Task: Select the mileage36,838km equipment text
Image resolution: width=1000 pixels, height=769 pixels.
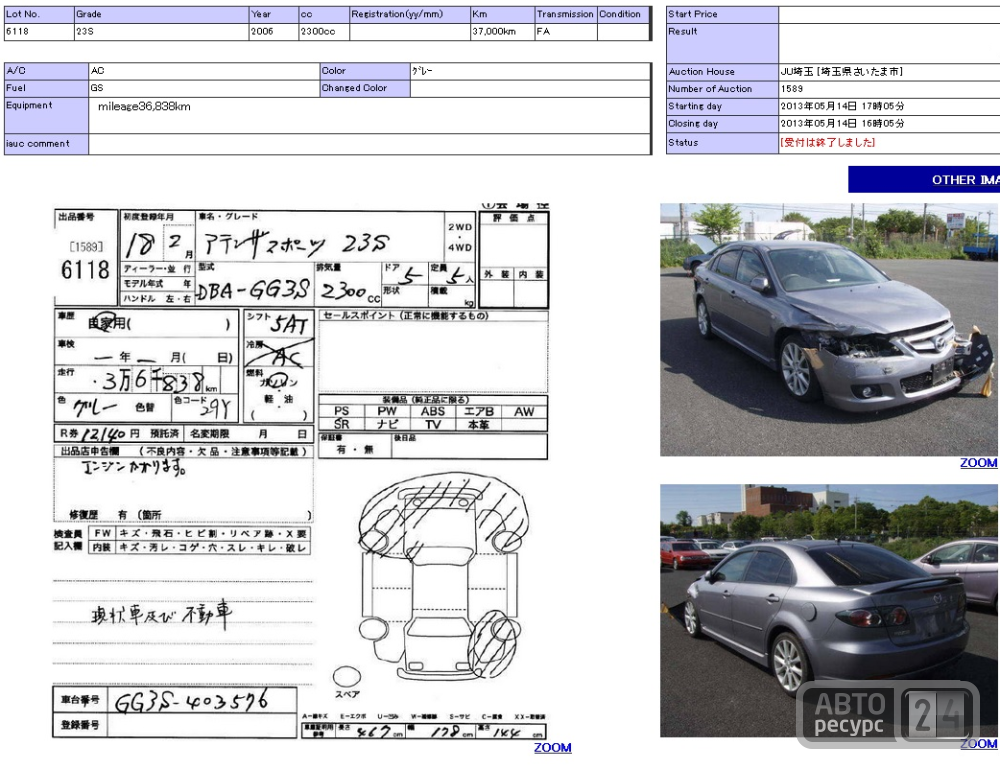Action: tap(144, 106)
